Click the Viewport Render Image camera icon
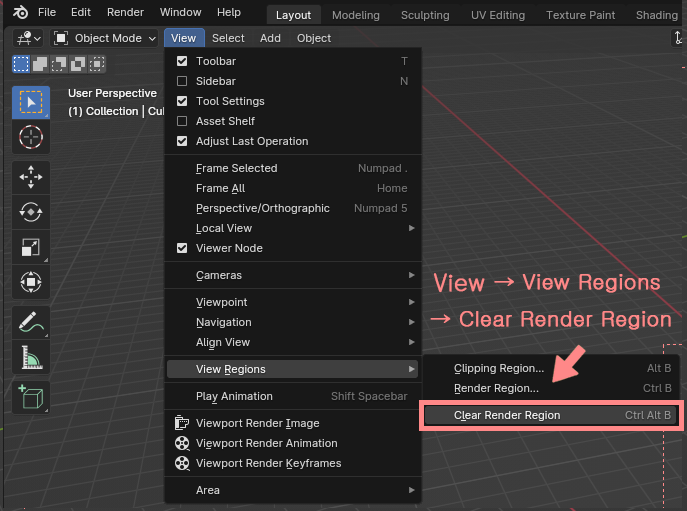This screenshot has height=511, width=687. pos(181,423)
